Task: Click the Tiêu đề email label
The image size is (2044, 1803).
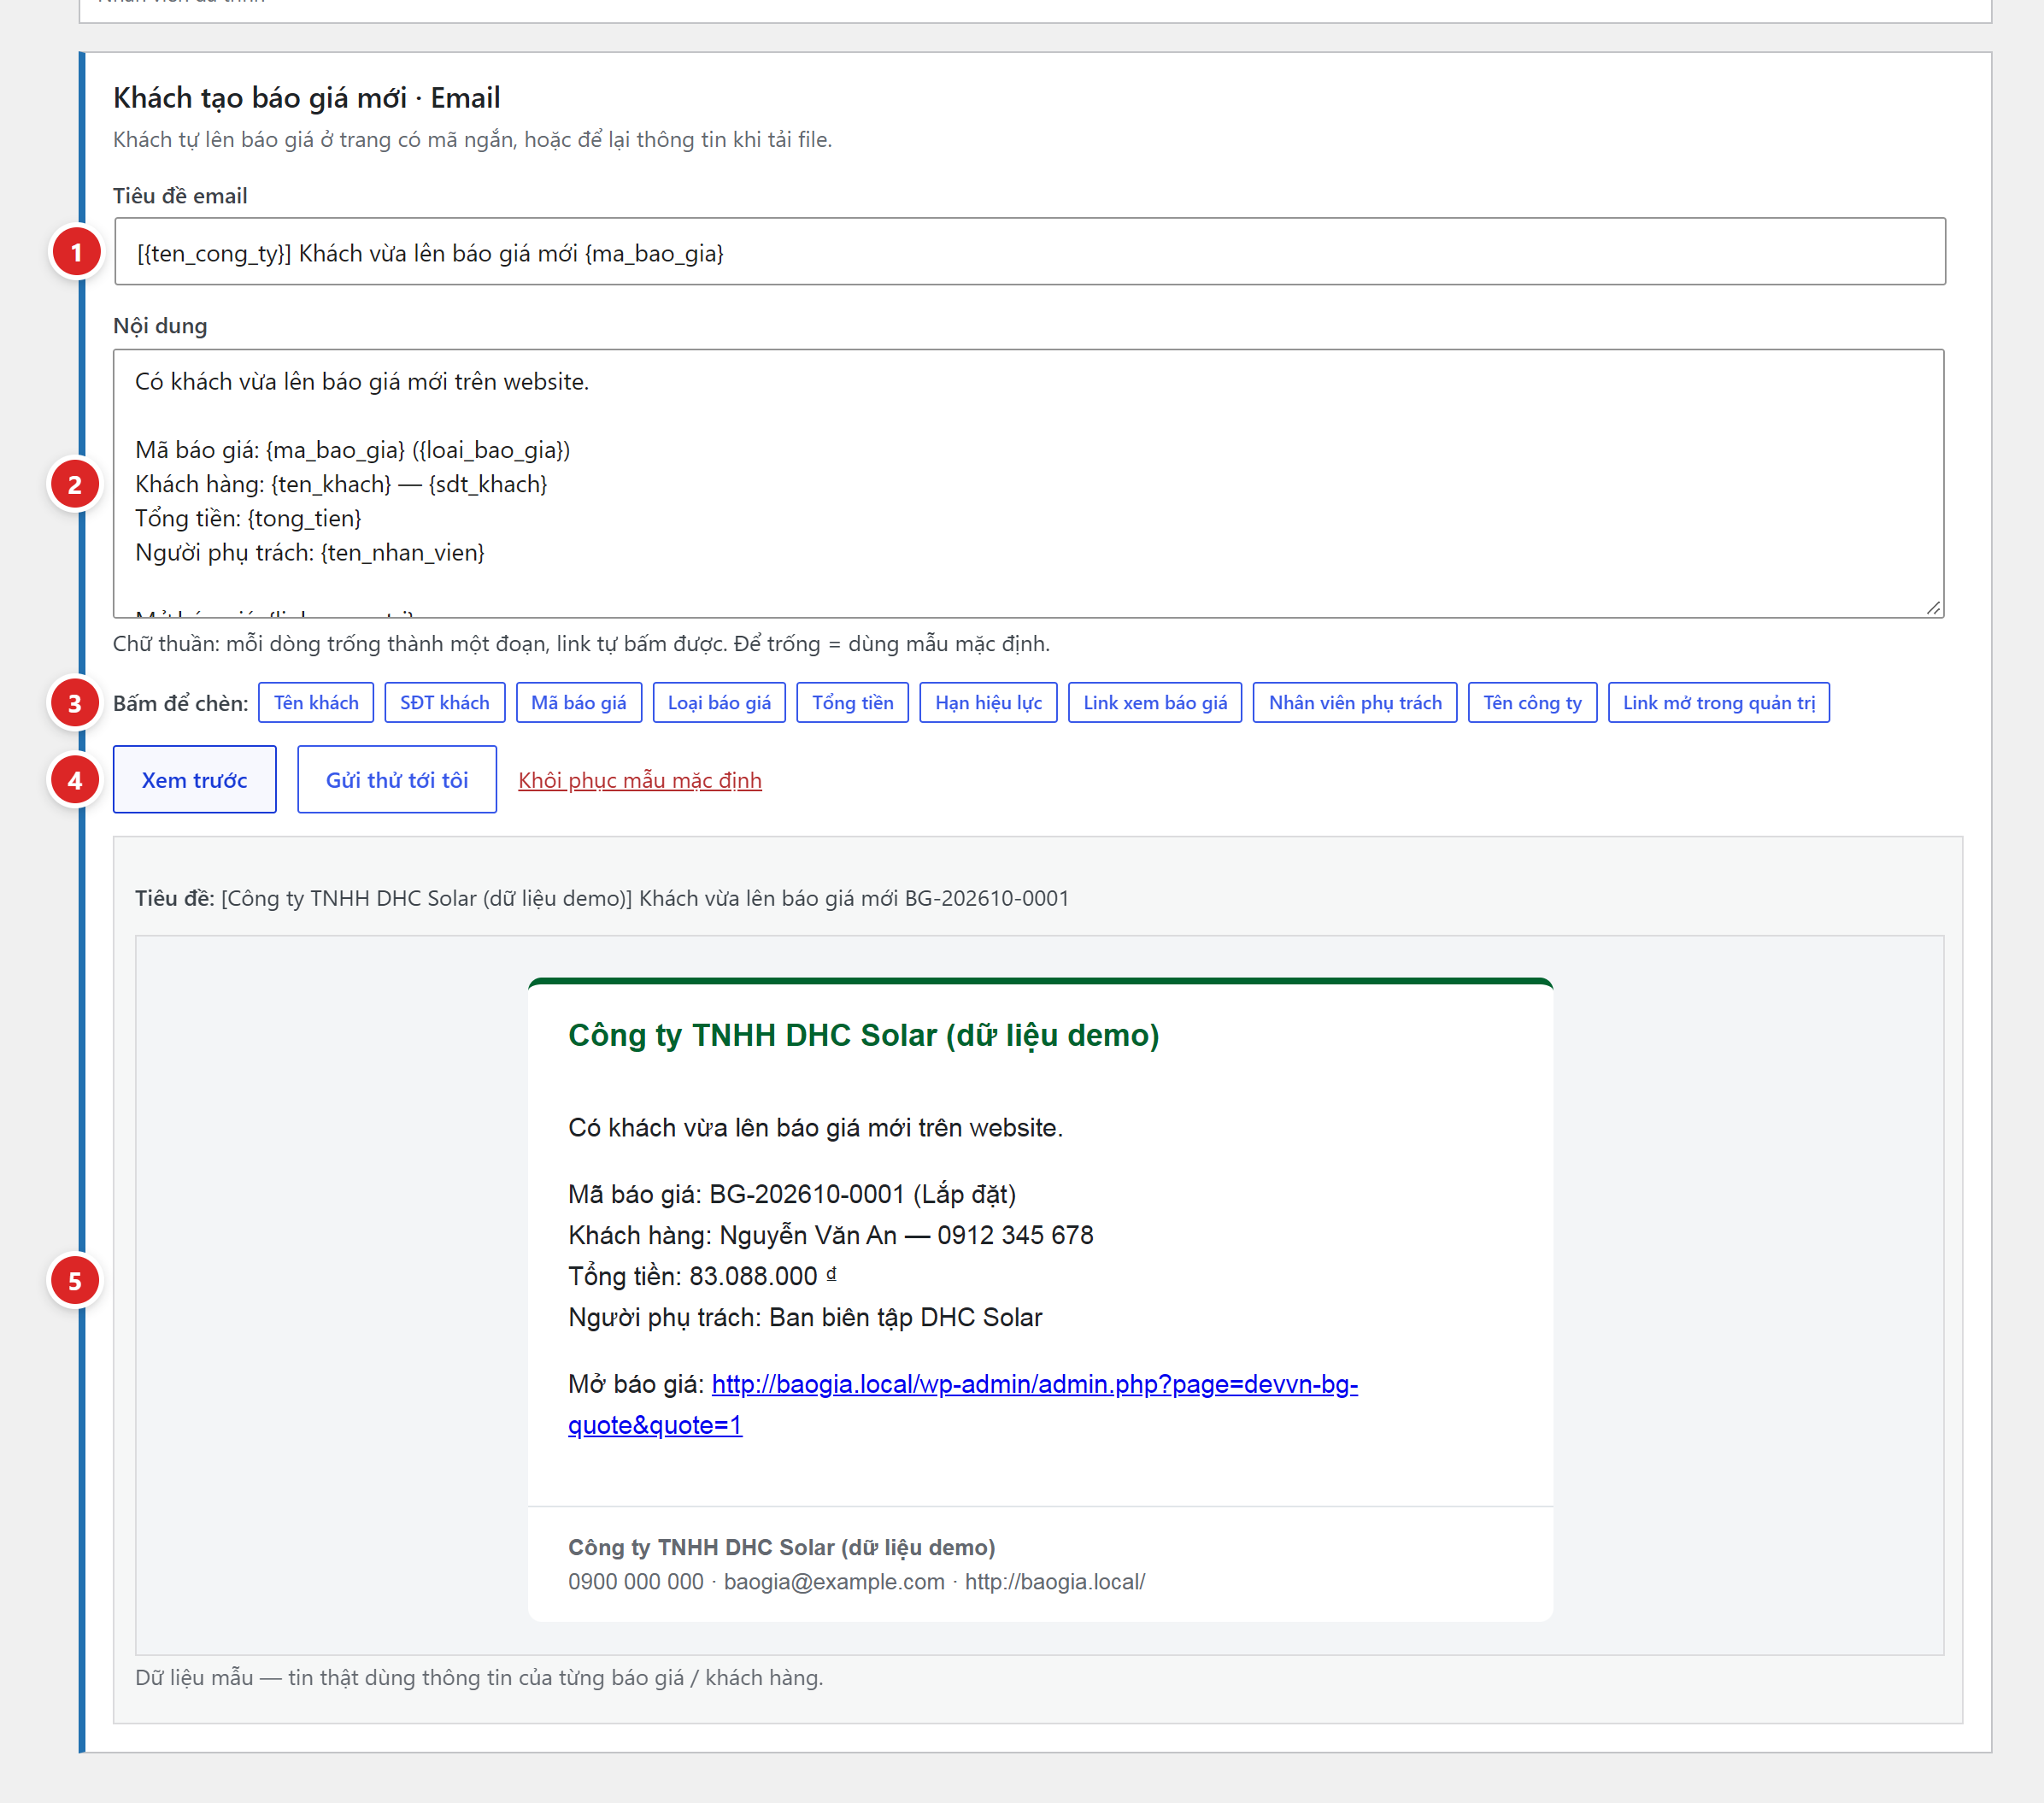Action: click(180, 196)
